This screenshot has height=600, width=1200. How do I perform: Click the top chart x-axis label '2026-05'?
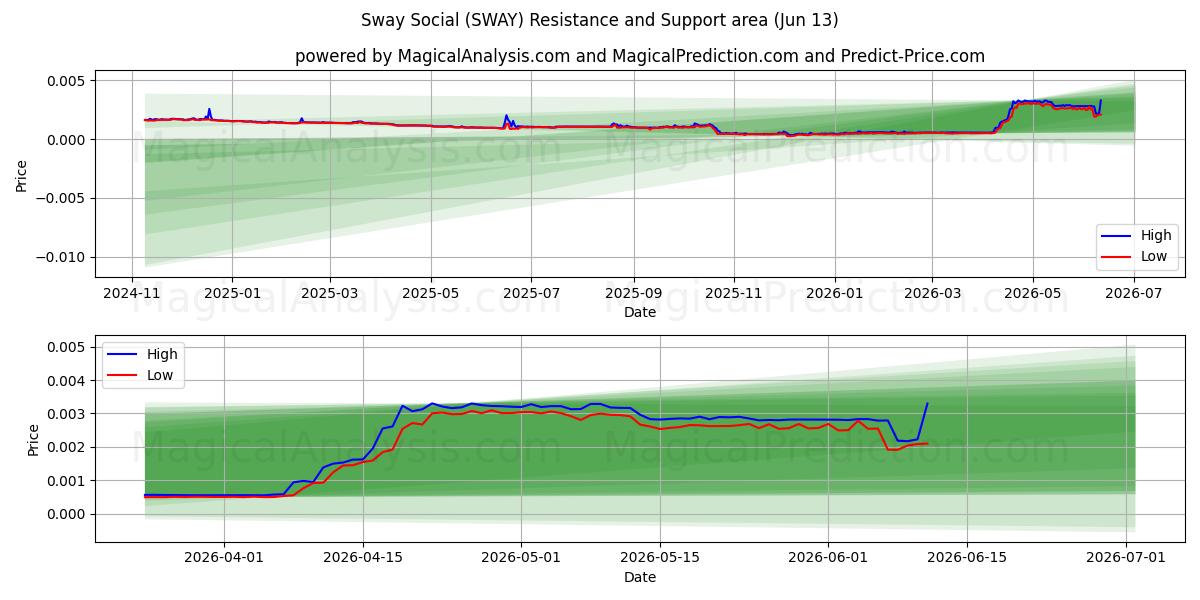click(1033, 293)
